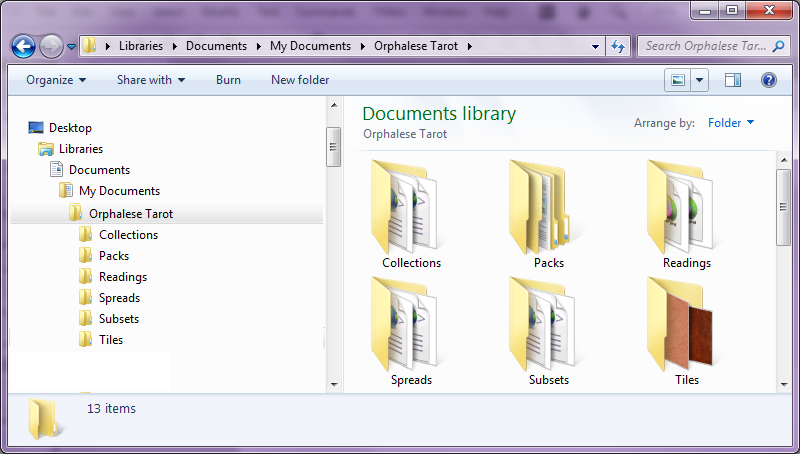
Task: Select My Documents in the navigation tree
Action: (109, 191)
